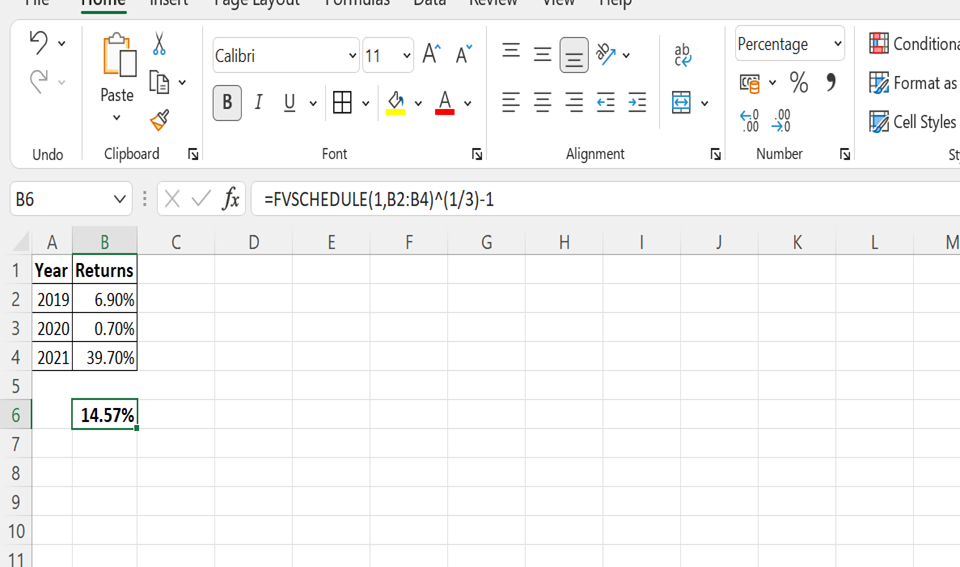Open the Clipboard dialog launcher
The height and width of the screenshot is (567, 960).
[193, 154]
